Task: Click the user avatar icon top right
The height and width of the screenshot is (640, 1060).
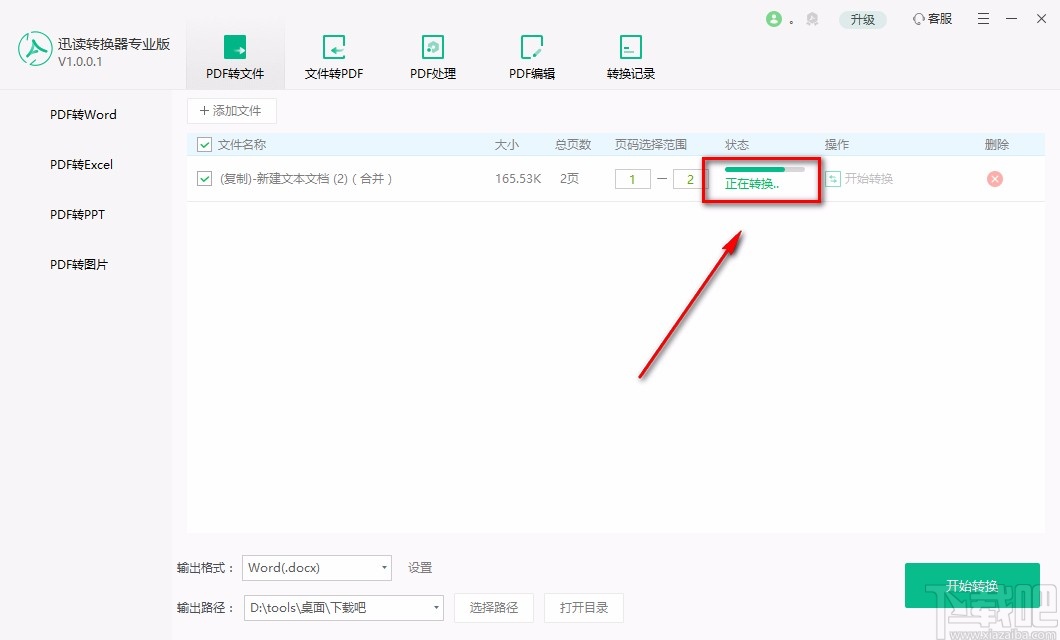Action: (x=775, y=18)
